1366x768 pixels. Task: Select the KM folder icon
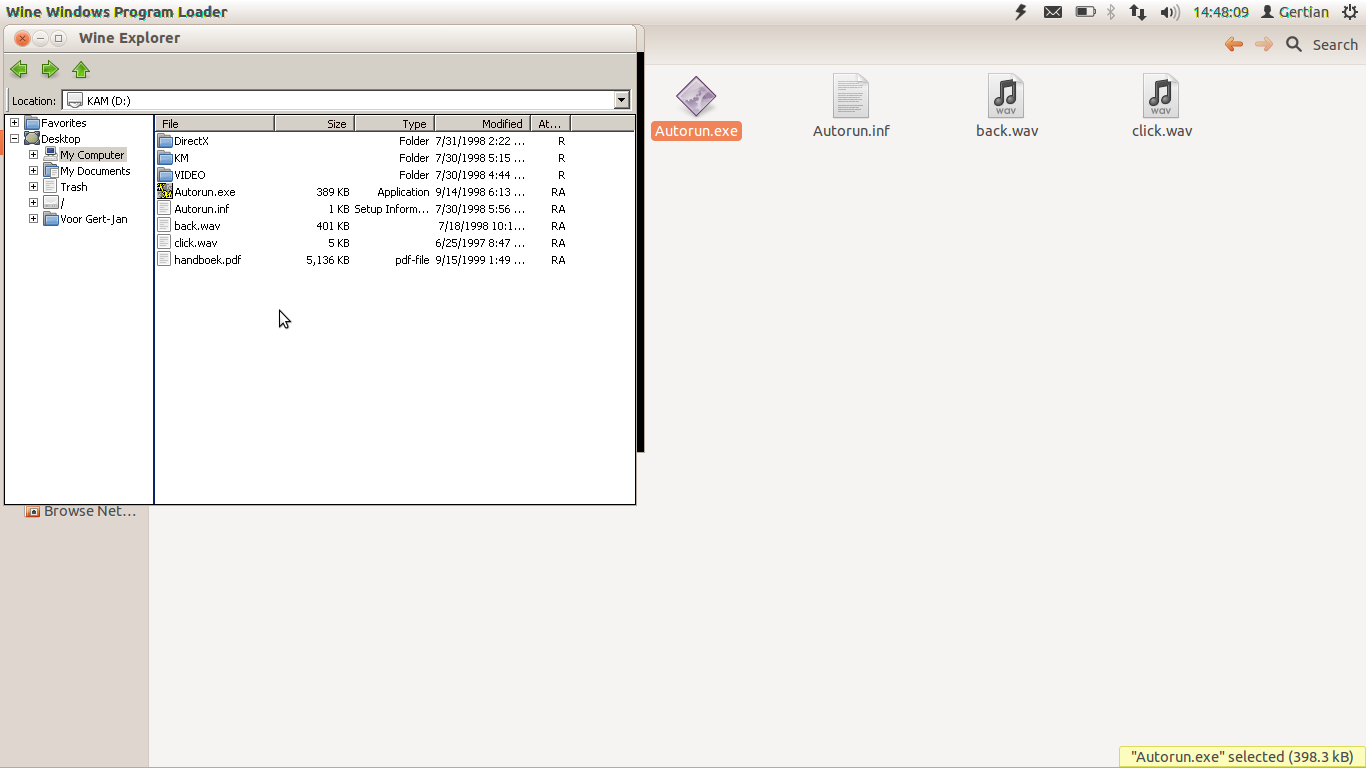click(165, 158)
